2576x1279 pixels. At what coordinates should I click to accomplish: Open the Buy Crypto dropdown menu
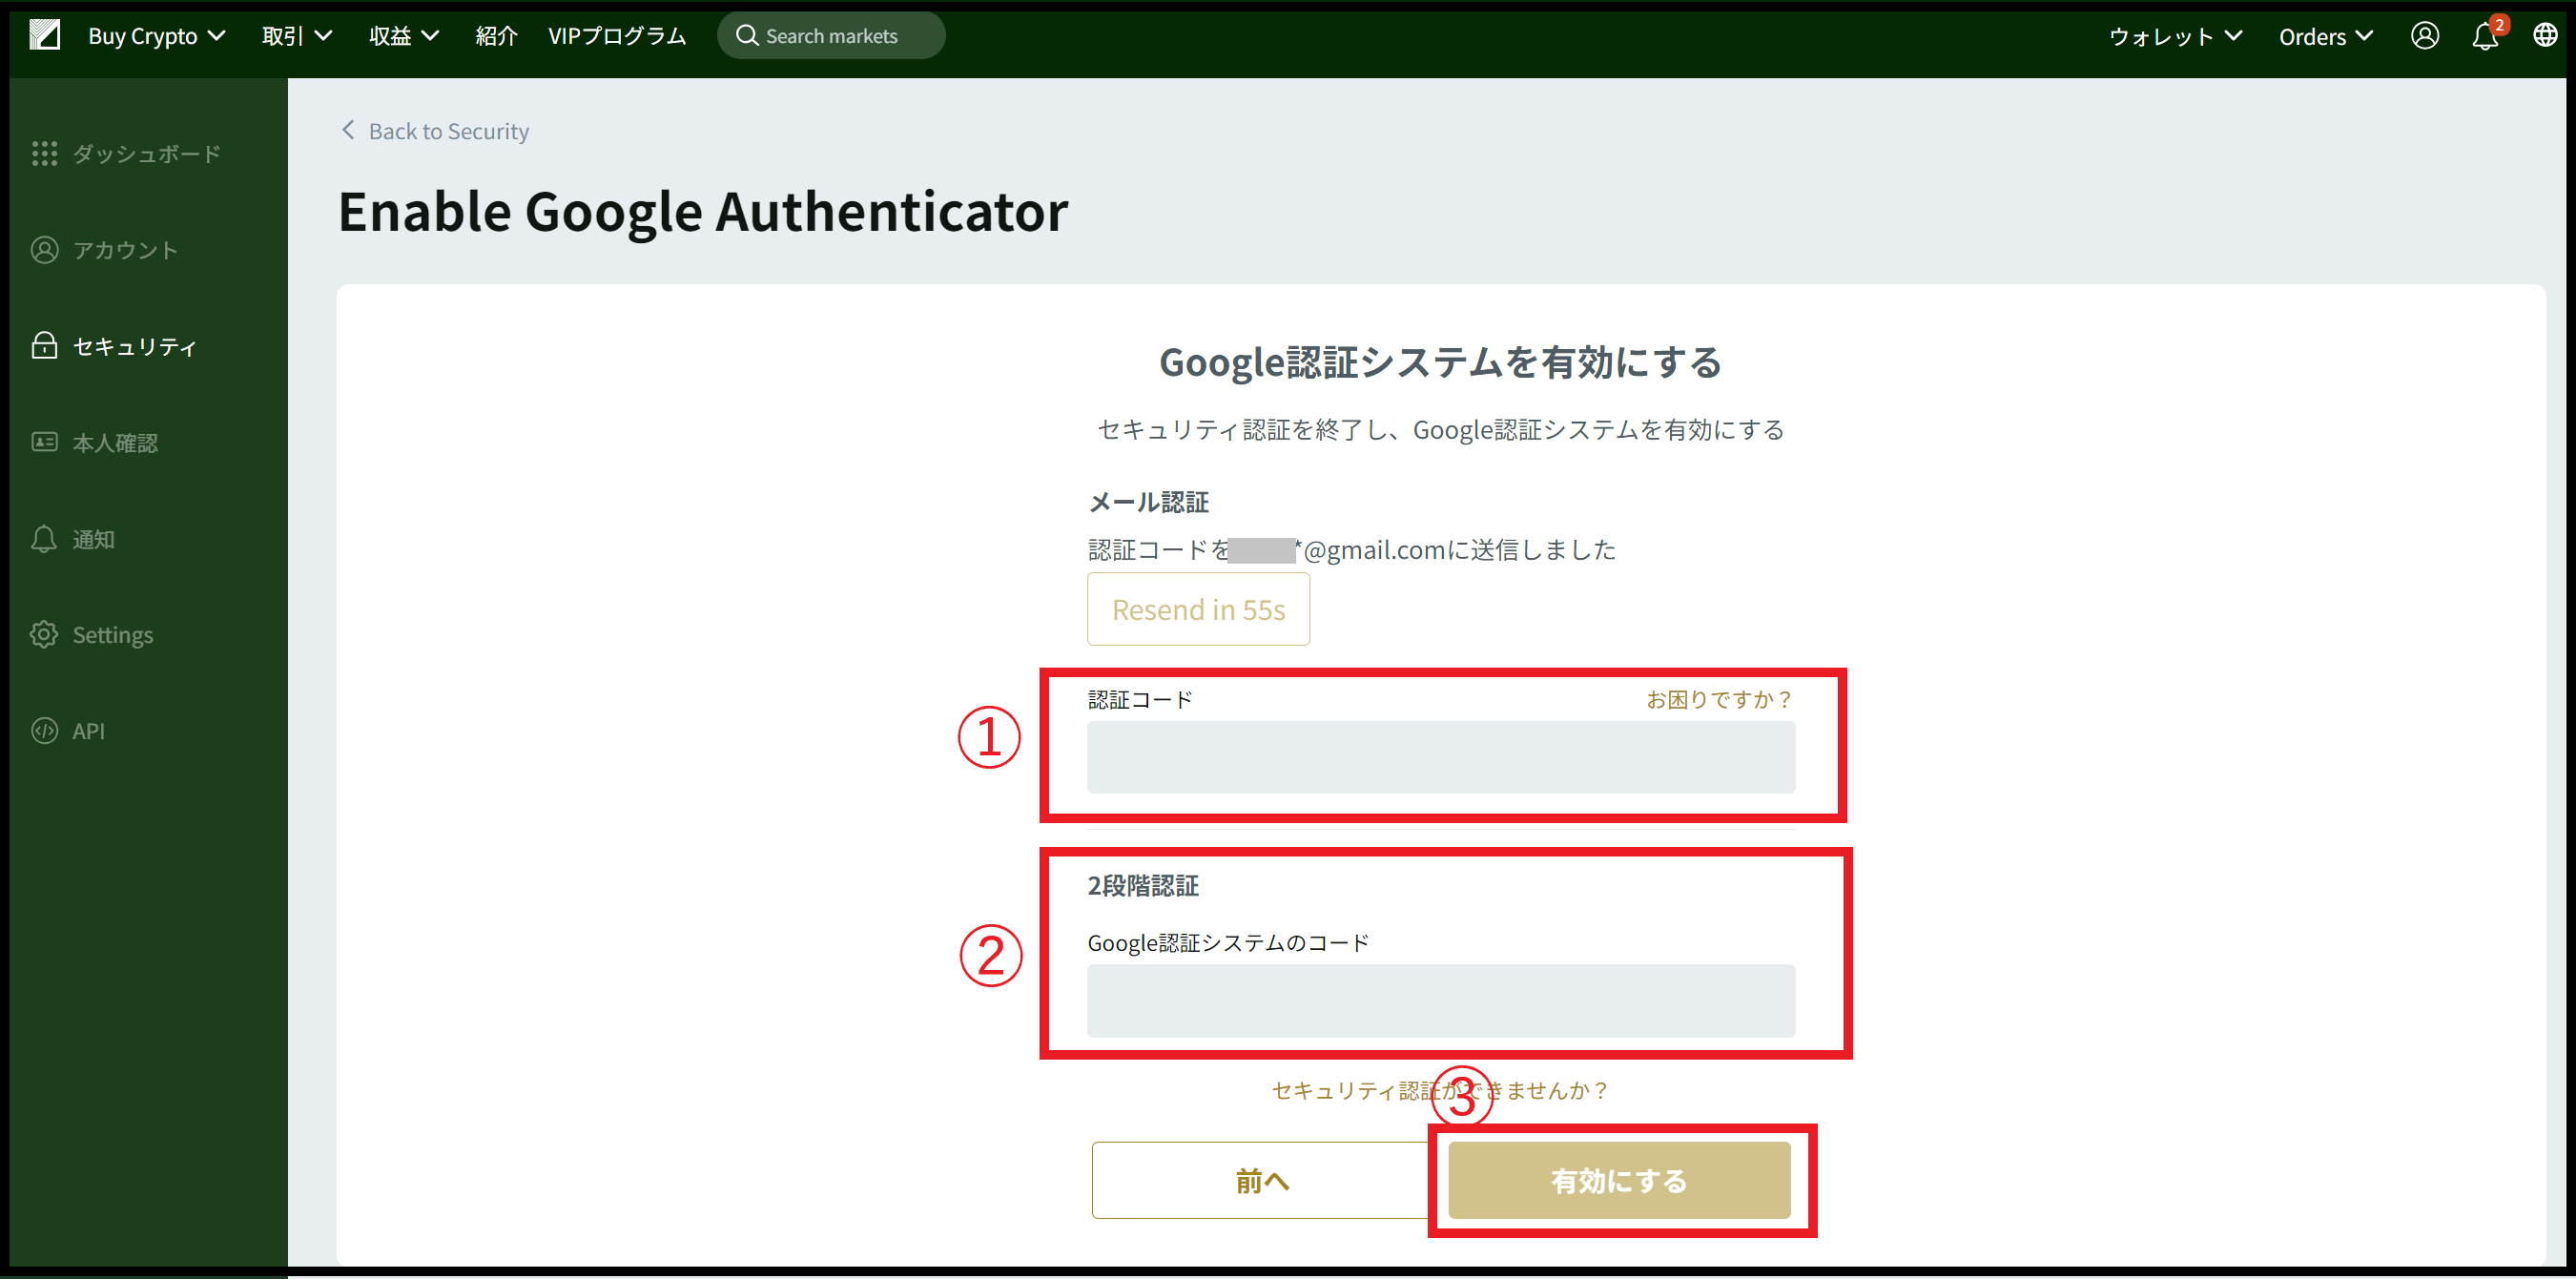[x=157, y=36]
